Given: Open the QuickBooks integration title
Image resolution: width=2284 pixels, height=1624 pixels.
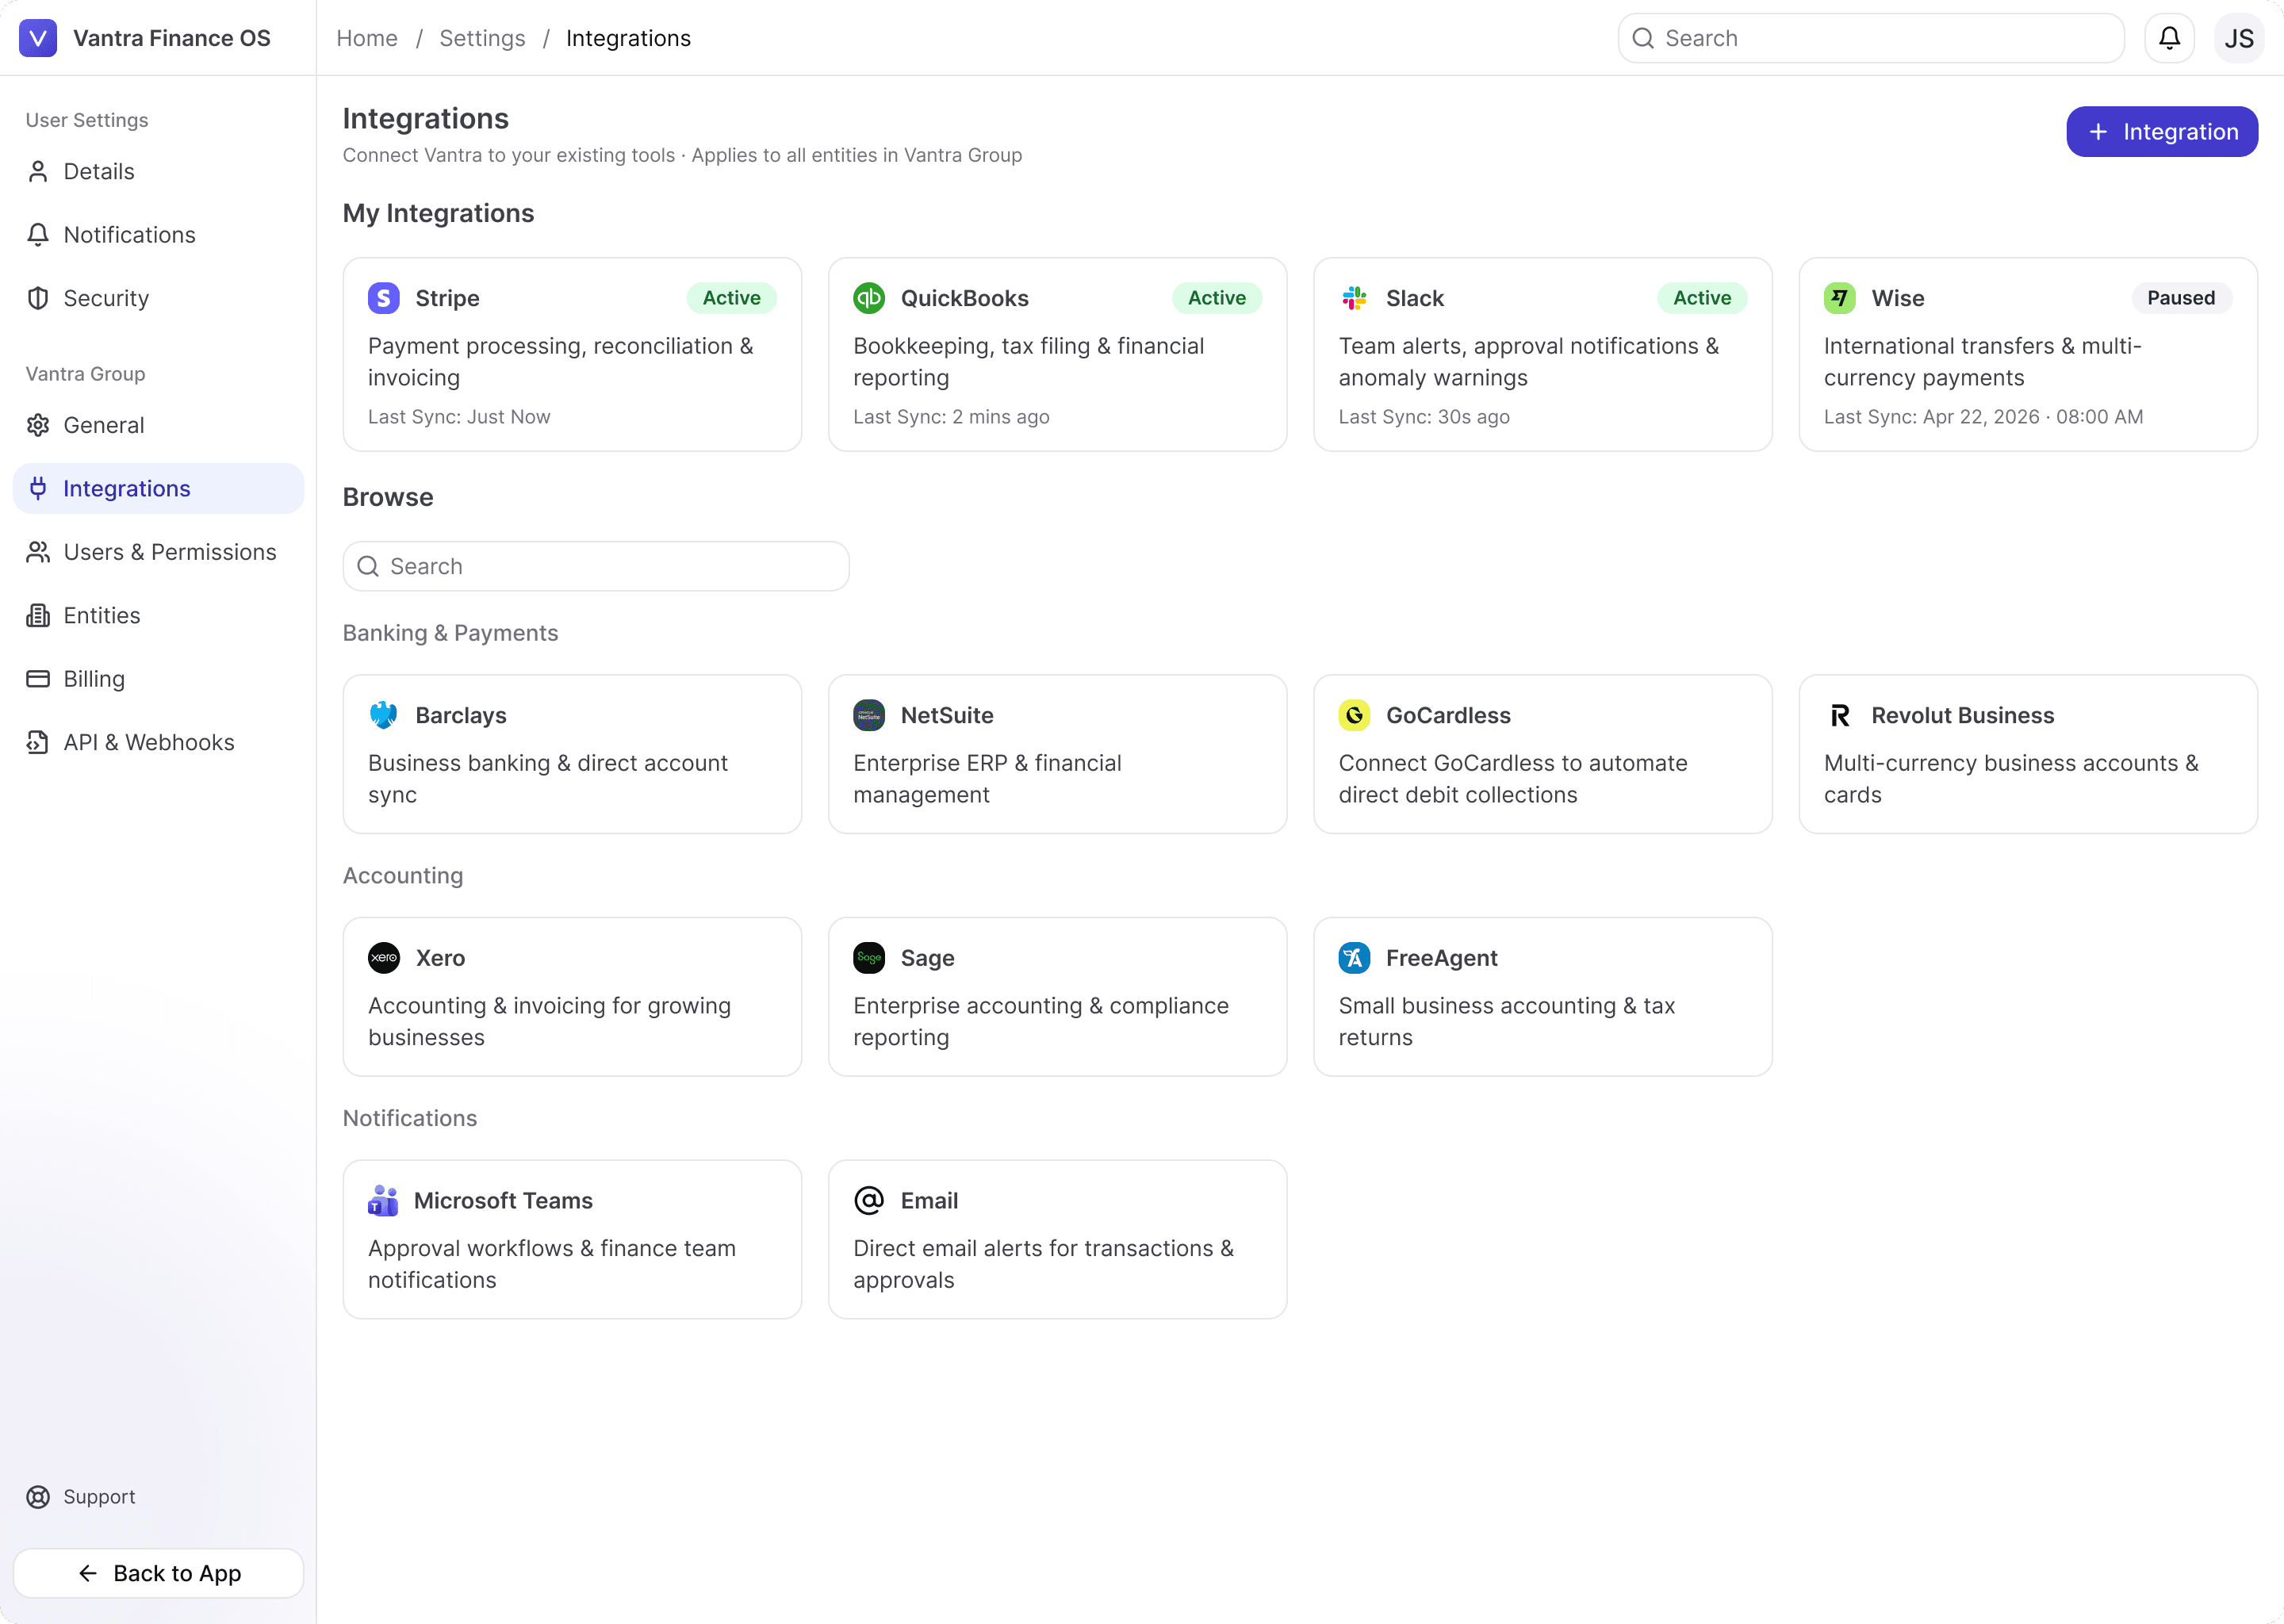Looking at the screenshot, I should point(964,298).
